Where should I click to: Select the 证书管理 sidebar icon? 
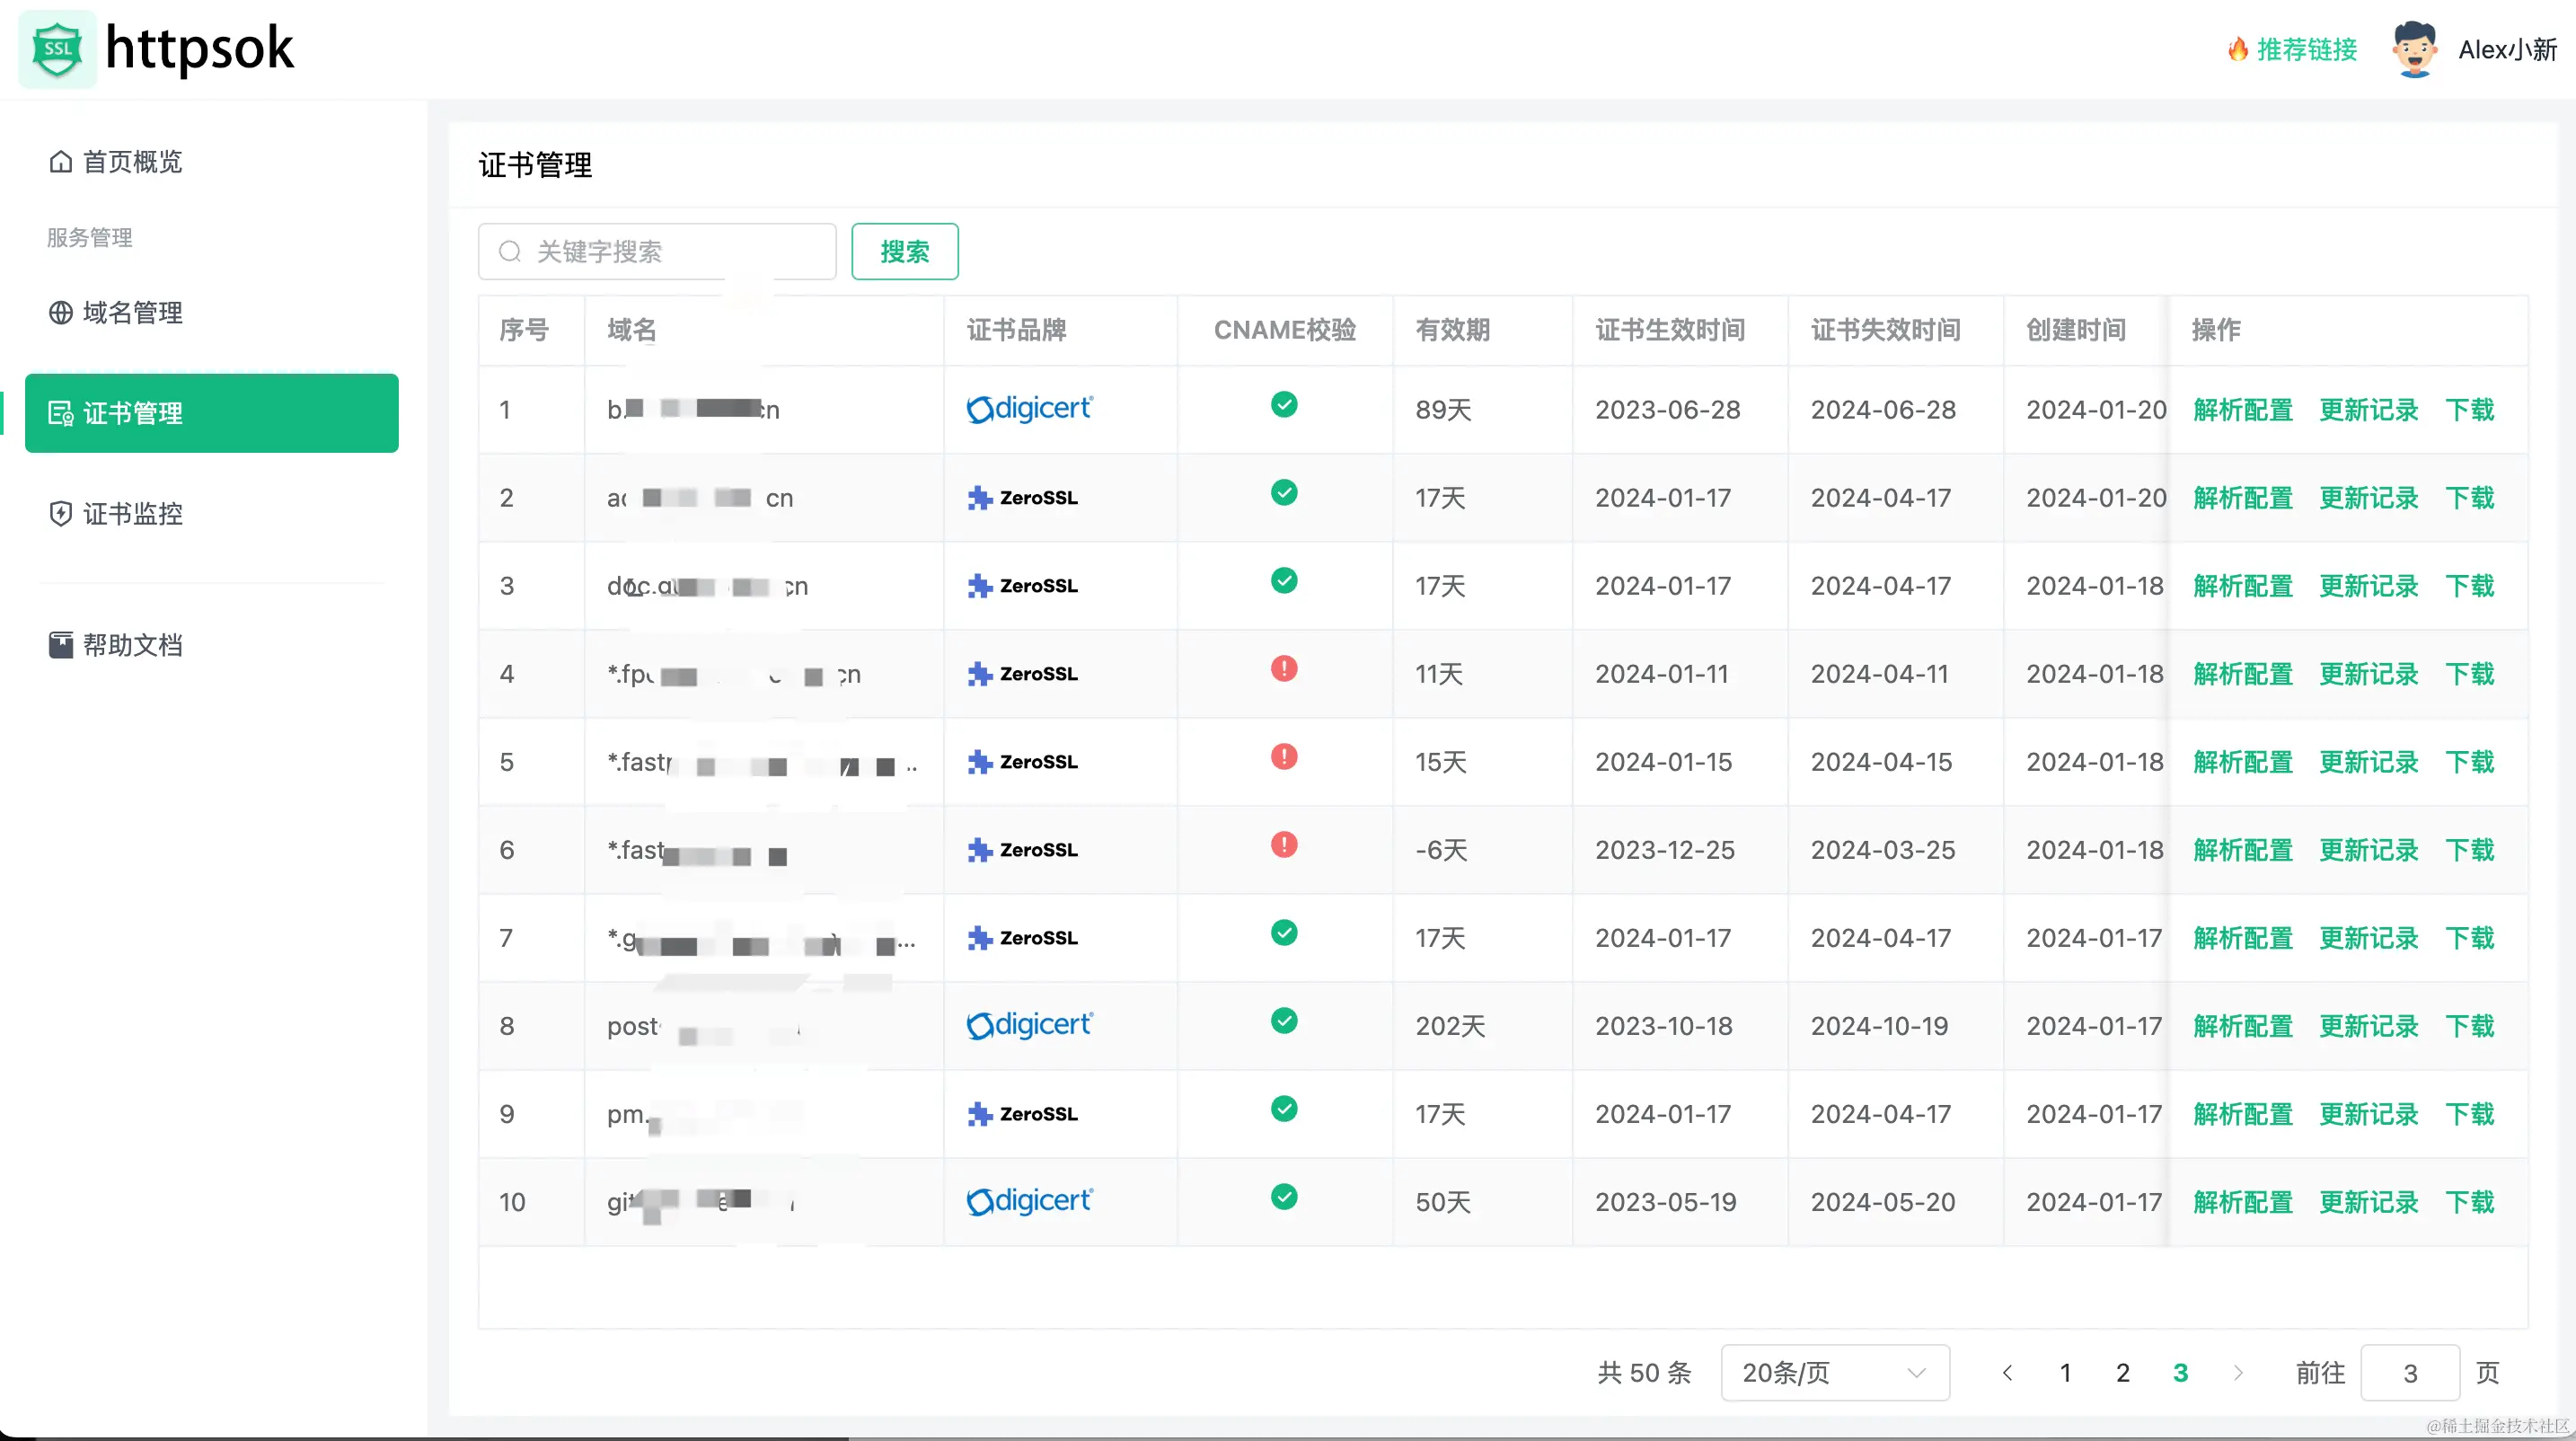[60, 412]
